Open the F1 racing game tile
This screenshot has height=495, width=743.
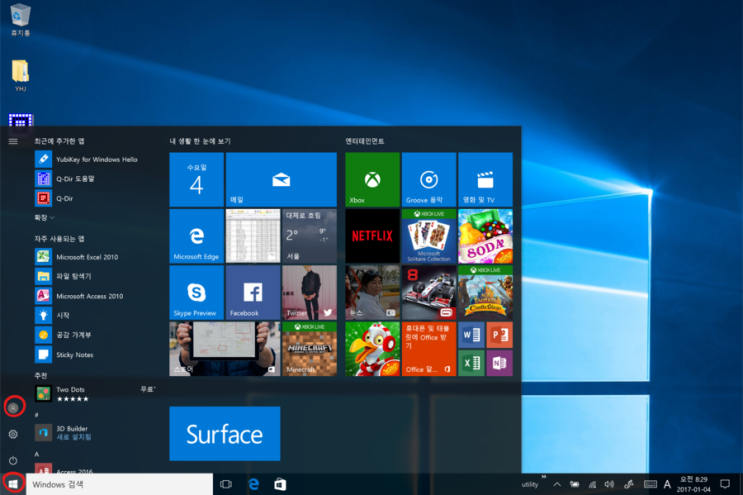point(429,292)
